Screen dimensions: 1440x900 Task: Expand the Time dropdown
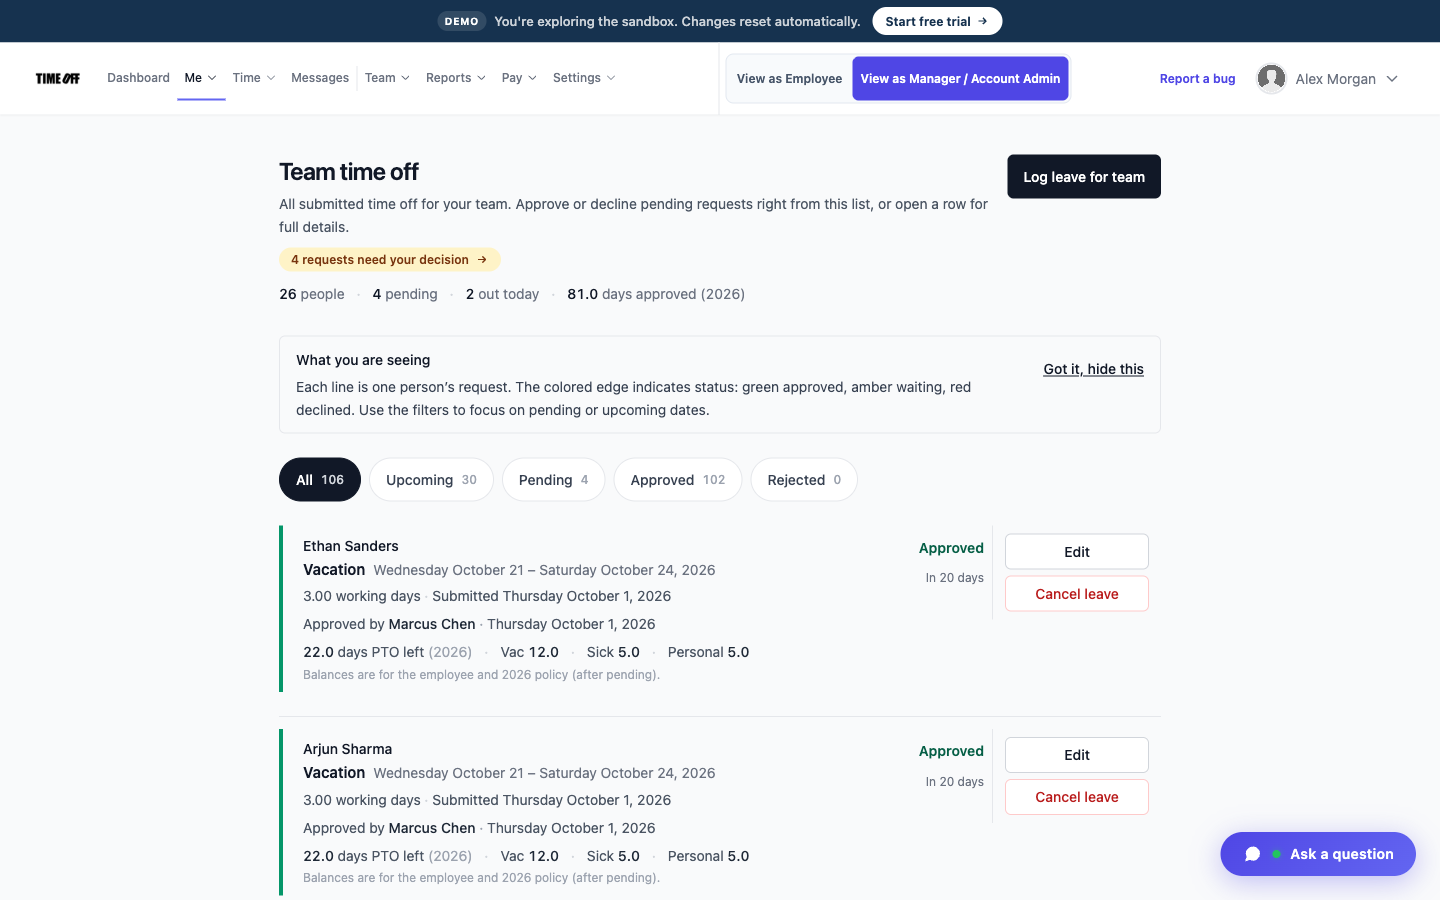pyautogui.click(x=254, y=78)
